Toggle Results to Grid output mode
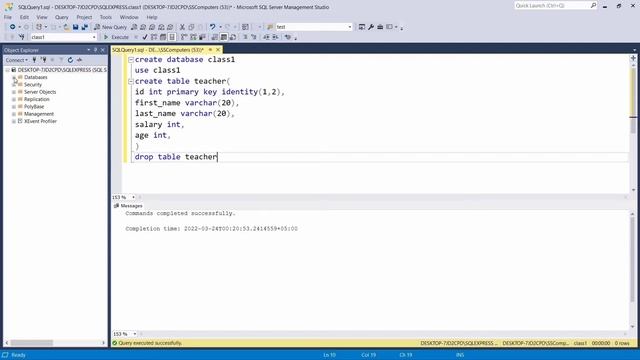Screen dimensions: 640x360 [x=224, y=37]
